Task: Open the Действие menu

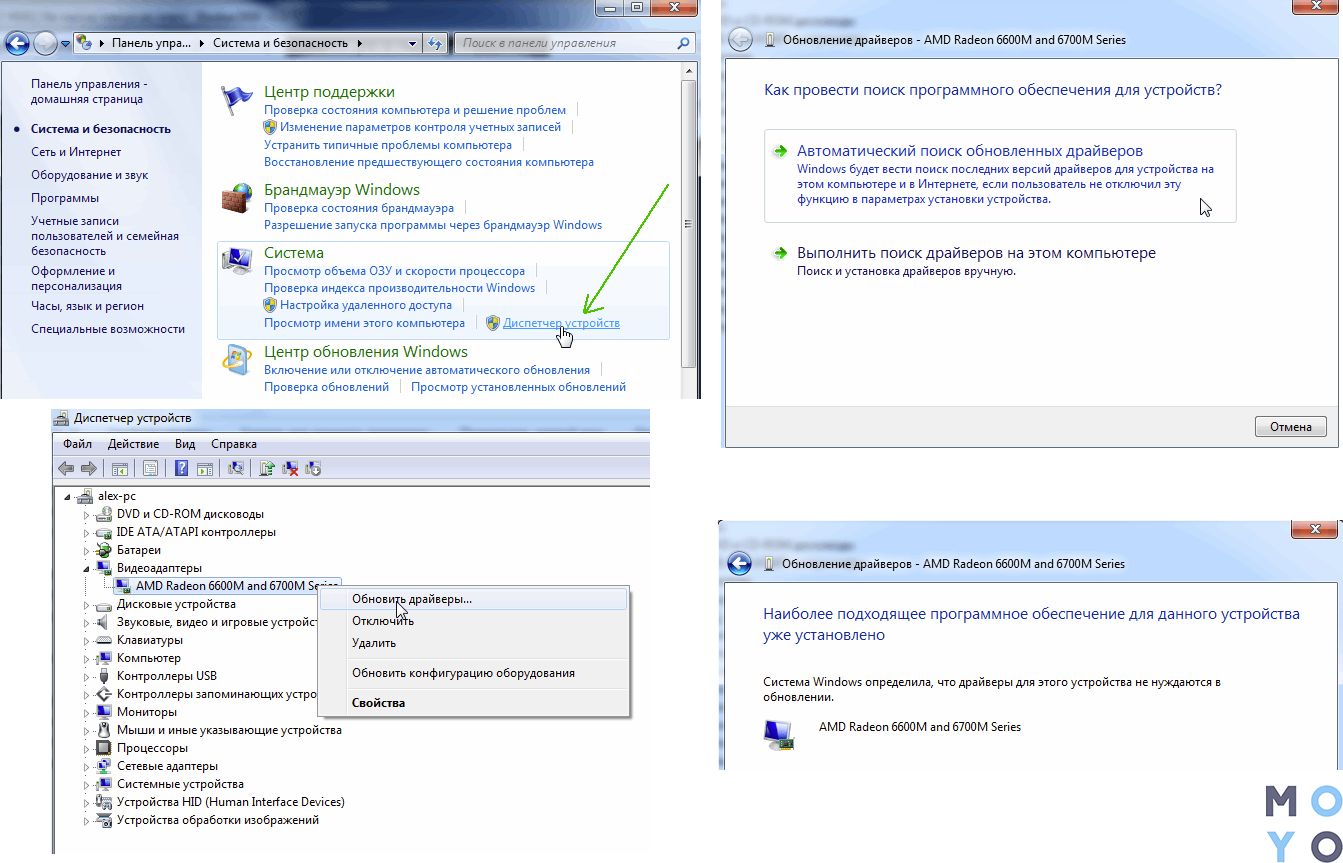Action: [133, 444]
